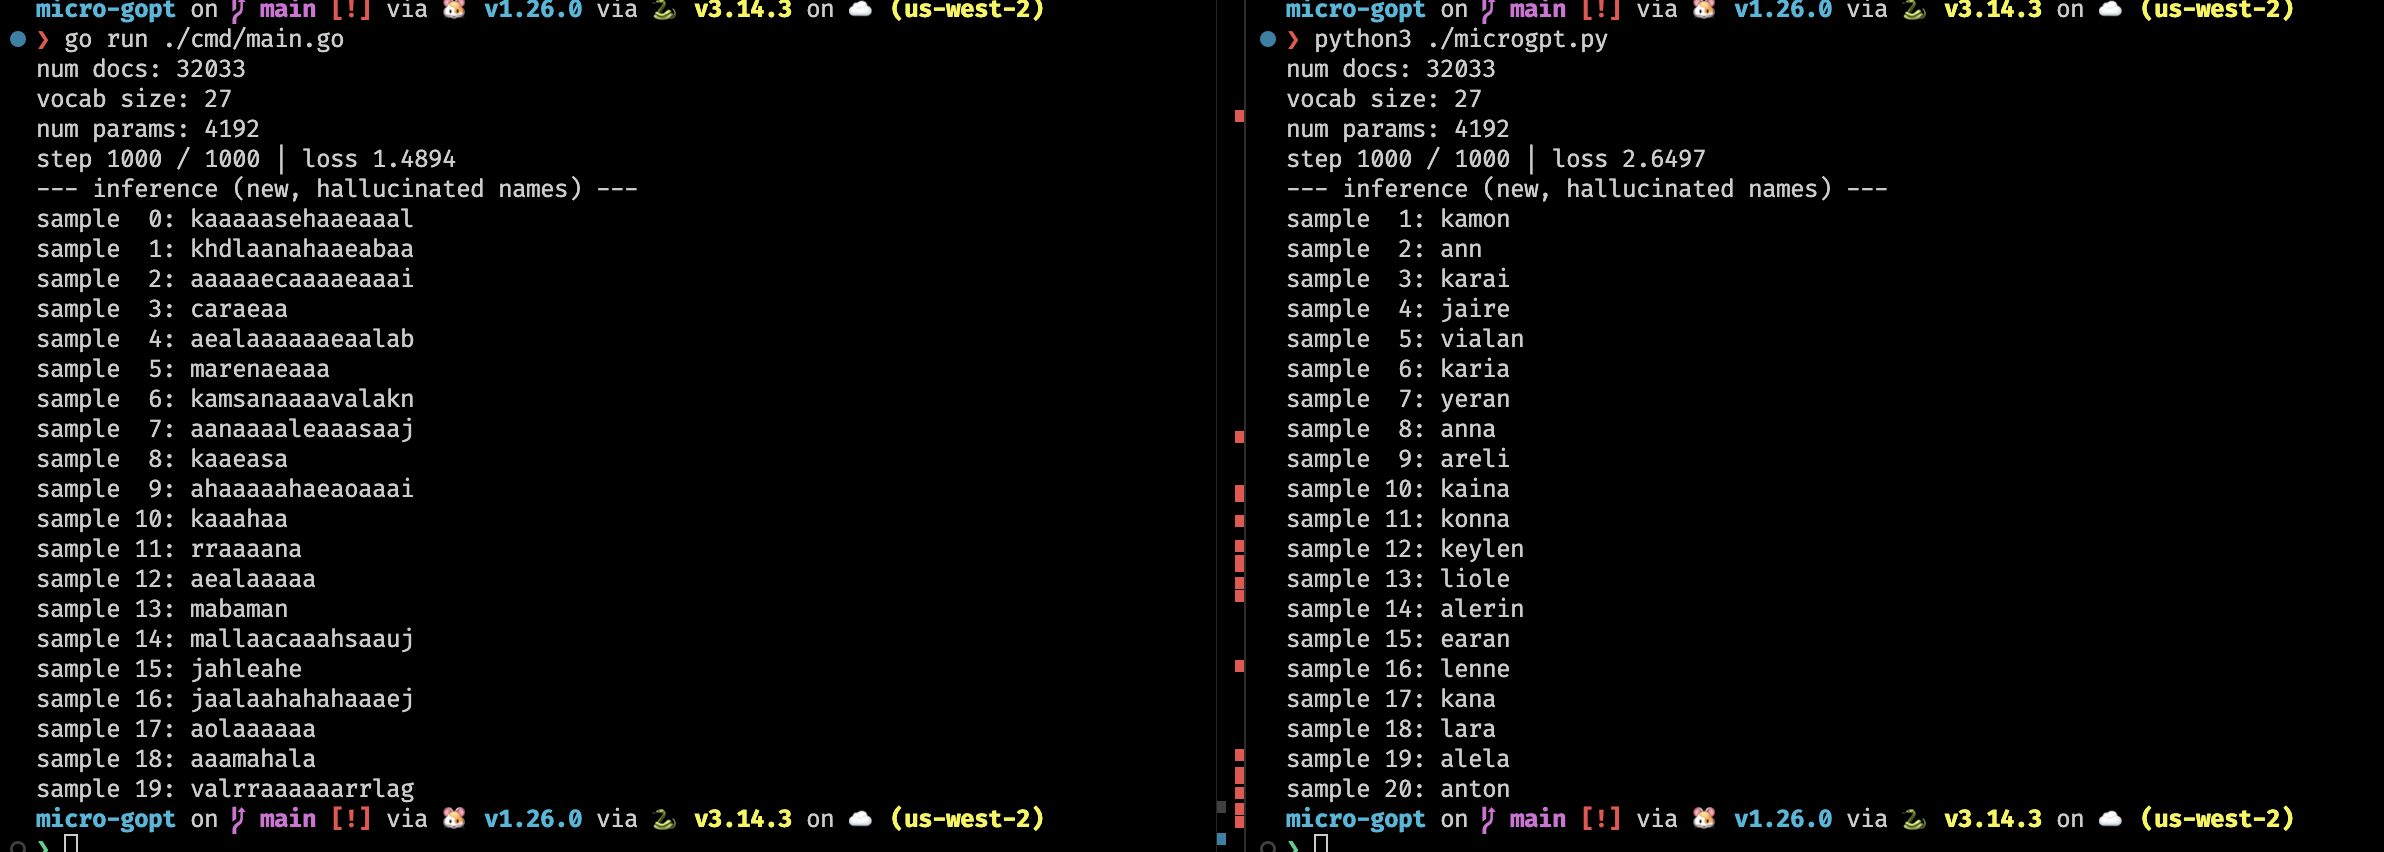Click the "python3 ./microgpt.py" command text
This screenshot has width=2384, height=852.
(x=1460, y=39)
